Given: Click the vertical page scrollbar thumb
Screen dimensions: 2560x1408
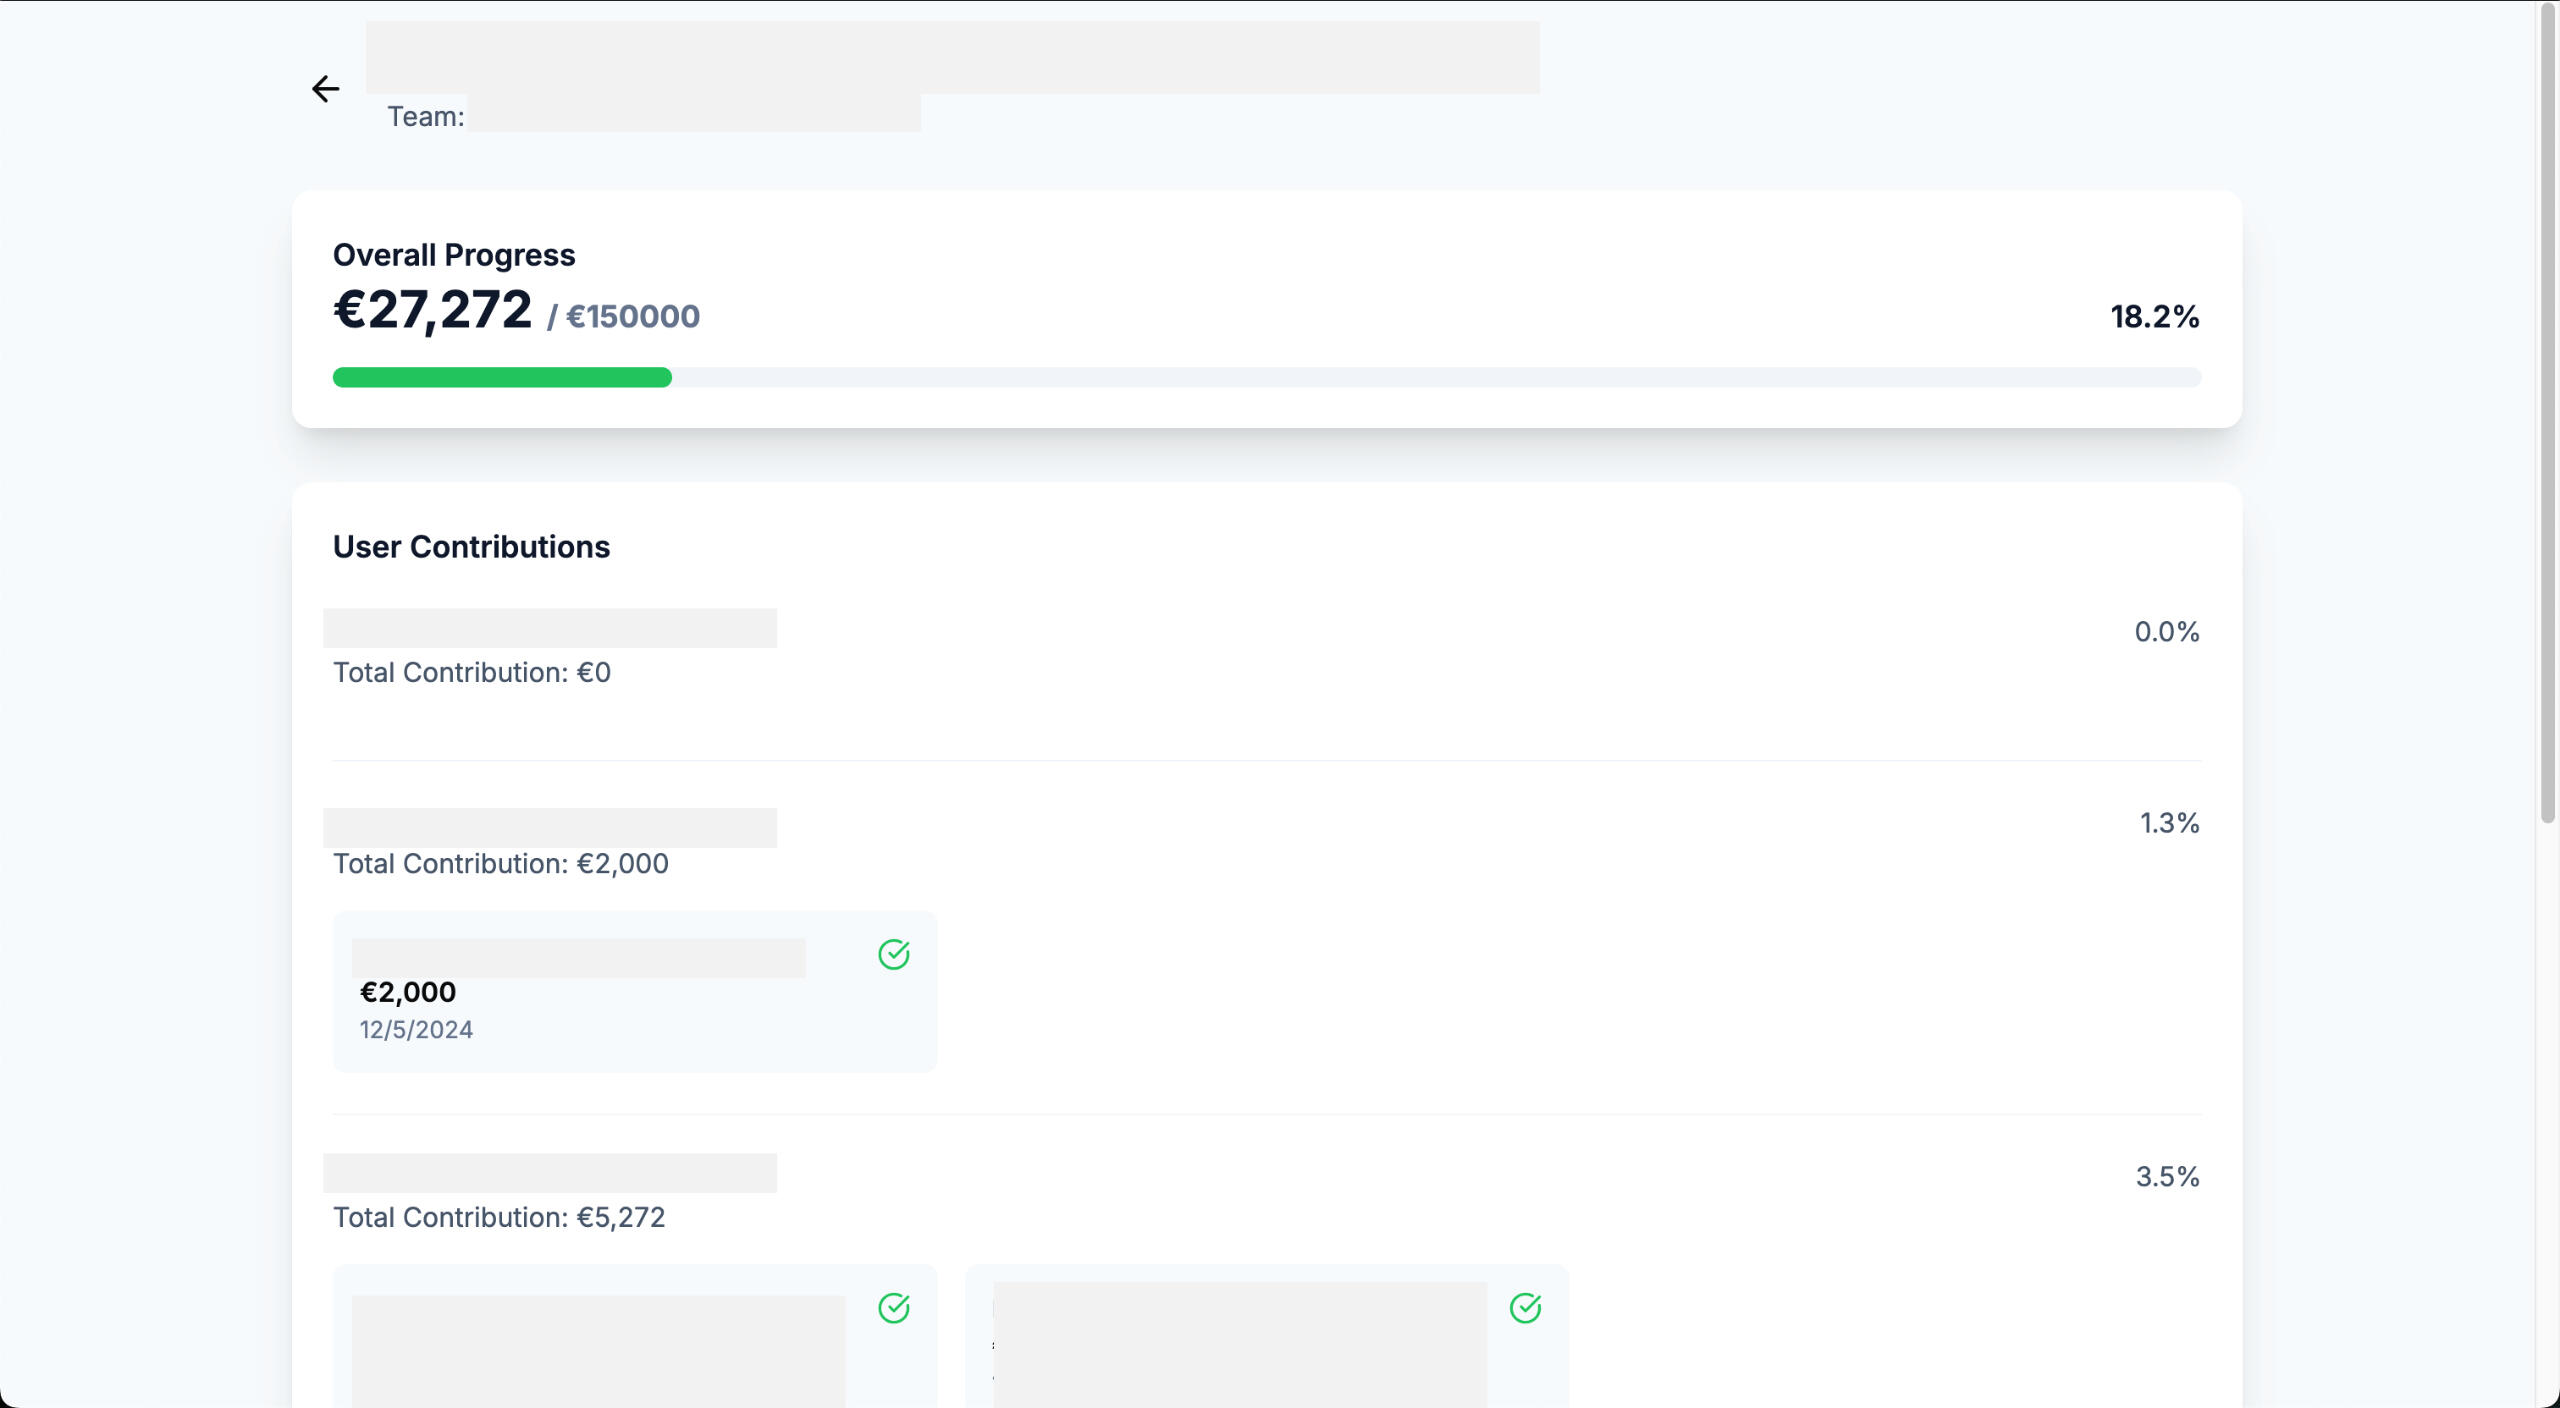Looking at the screenshot, I should click(2548, 410).
